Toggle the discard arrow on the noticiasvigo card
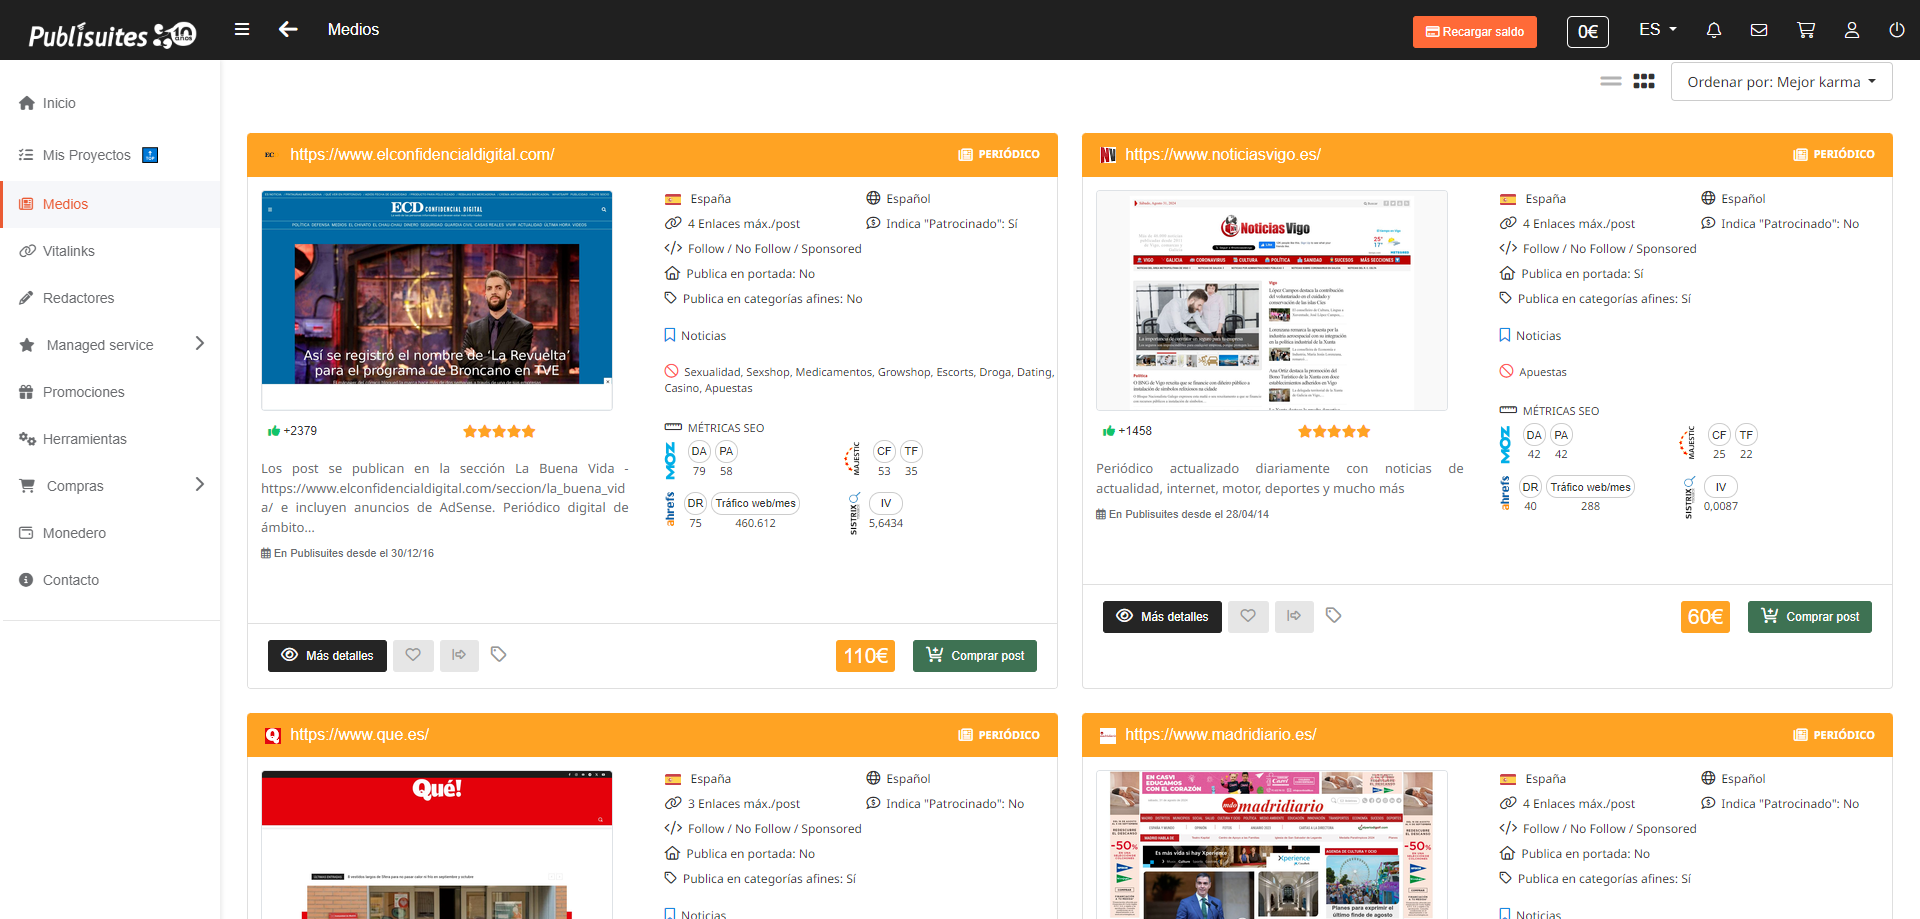 (x=1294, y=616)
